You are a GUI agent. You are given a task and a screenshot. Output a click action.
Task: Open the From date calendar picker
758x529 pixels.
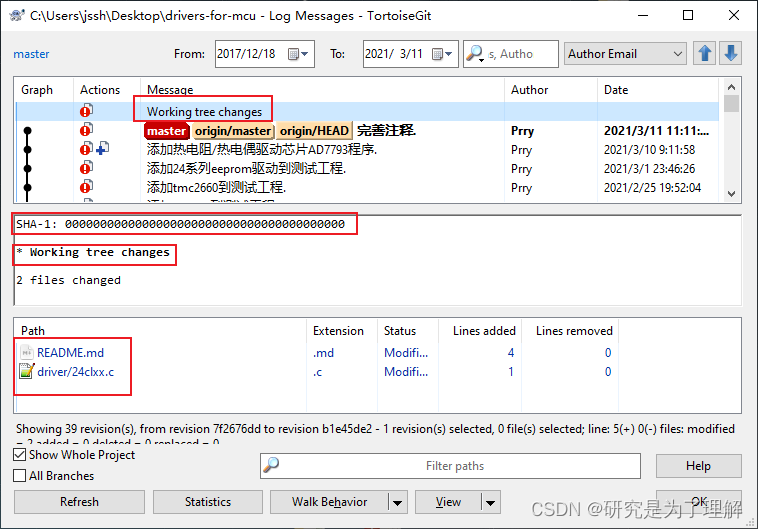tap(298, 54)
